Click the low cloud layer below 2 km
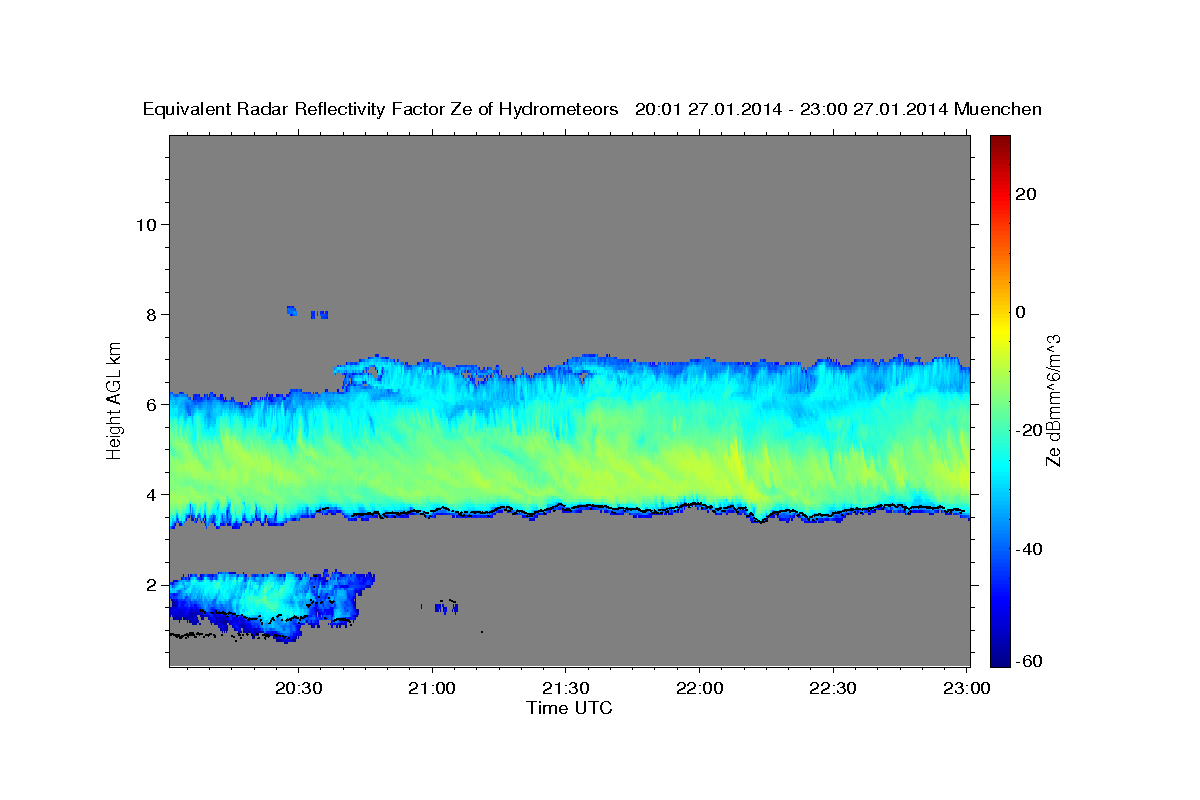The width and height of the screenshot is (1200, 800). pos(270,605)
